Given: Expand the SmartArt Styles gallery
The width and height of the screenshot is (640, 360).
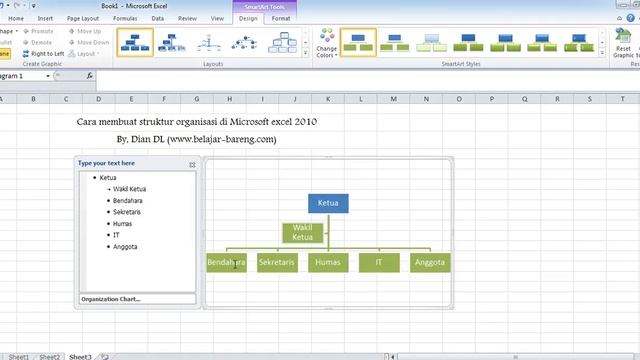Looking at the screenshot, I should pyautogui.click(x=602, y=53).
